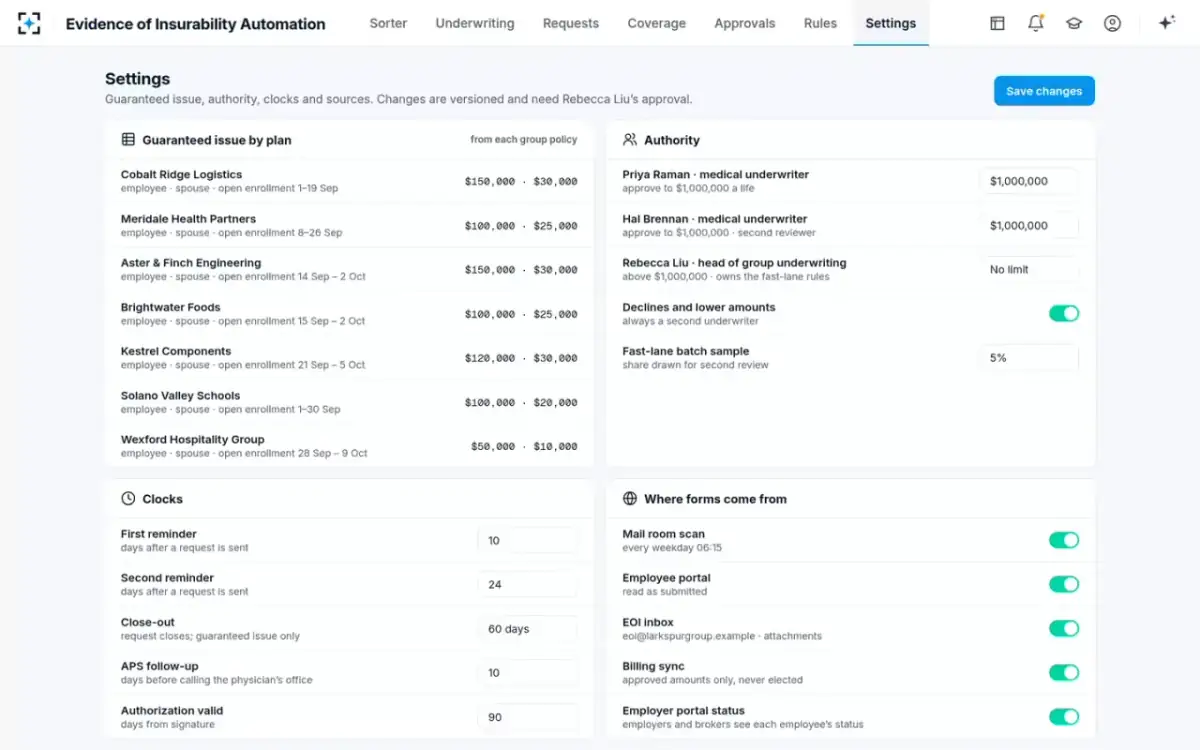1200x750 pixels.
Task: Click Cobalt Ridge's $150,000 · $30,000 amounts
Action: coord(521,182)
